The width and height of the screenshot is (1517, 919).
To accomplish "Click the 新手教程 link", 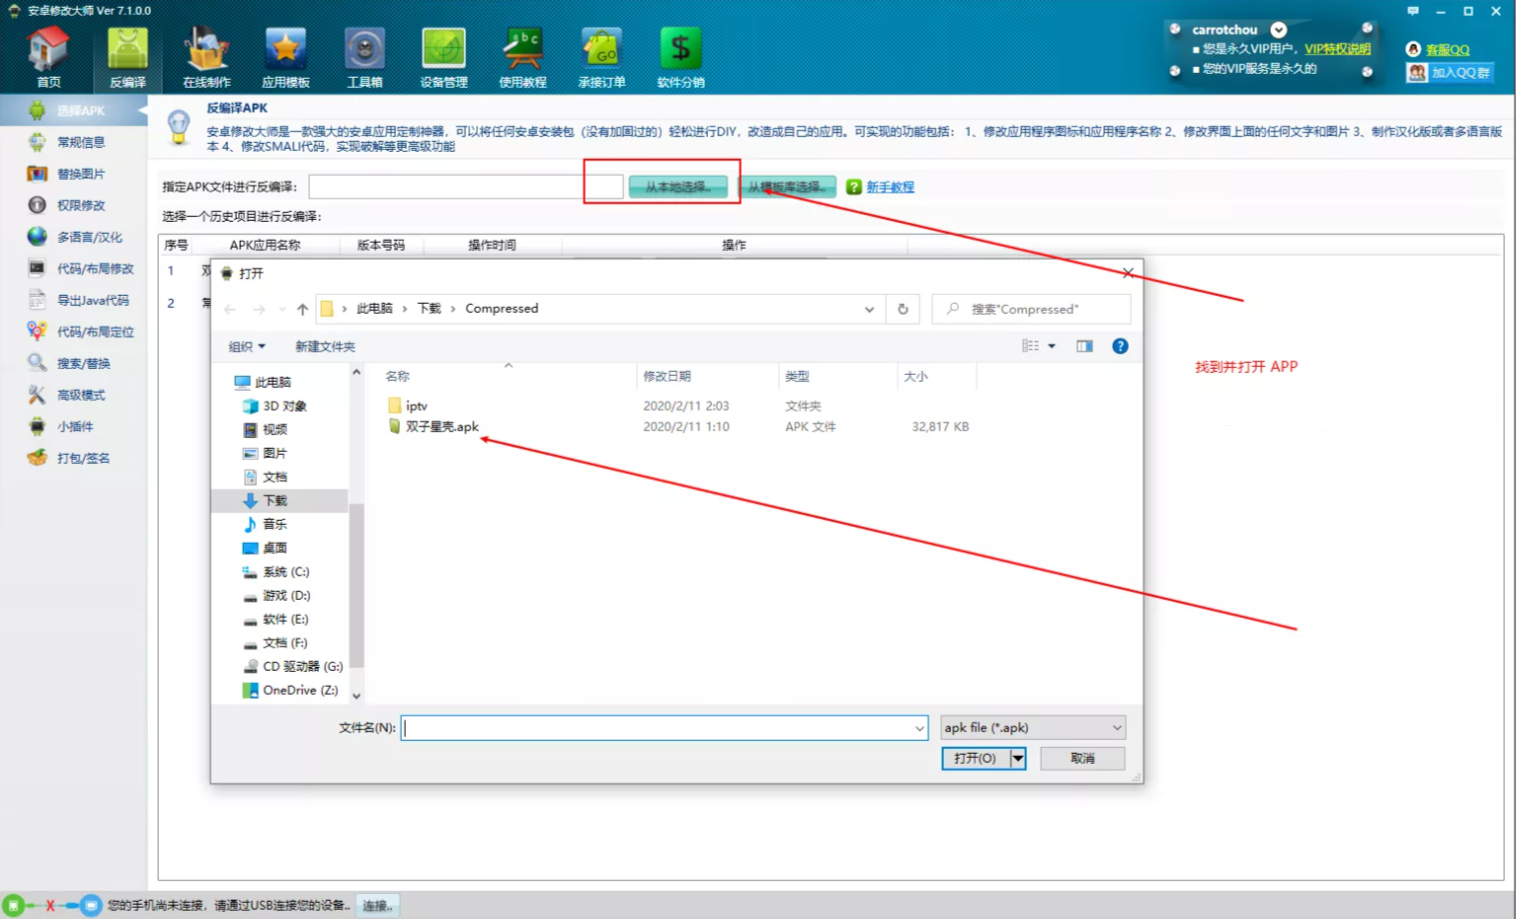I will (889, 187).
